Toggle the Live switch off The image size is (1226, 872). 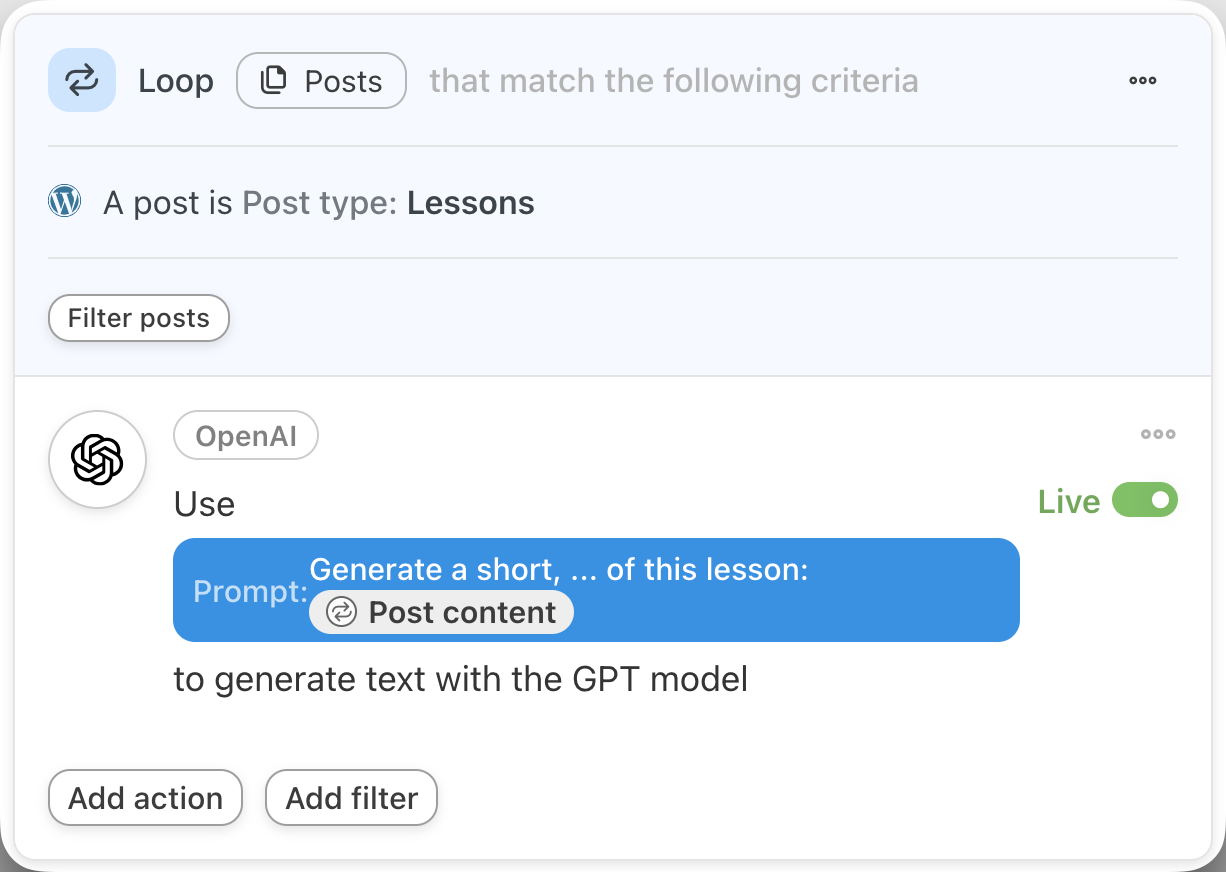coord(1145,500)
